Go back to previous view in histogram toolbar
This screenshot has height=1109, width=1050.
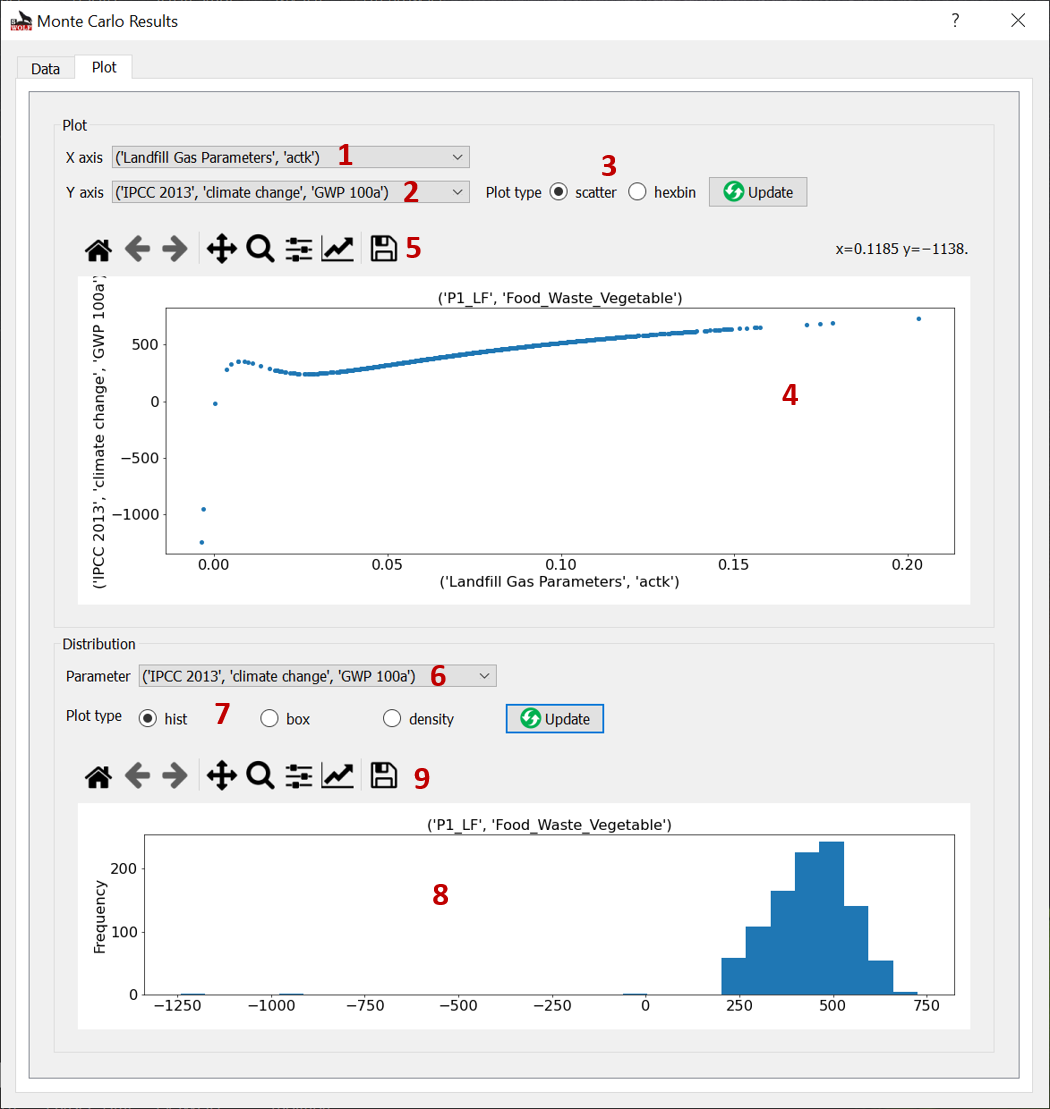pos(137,776)
